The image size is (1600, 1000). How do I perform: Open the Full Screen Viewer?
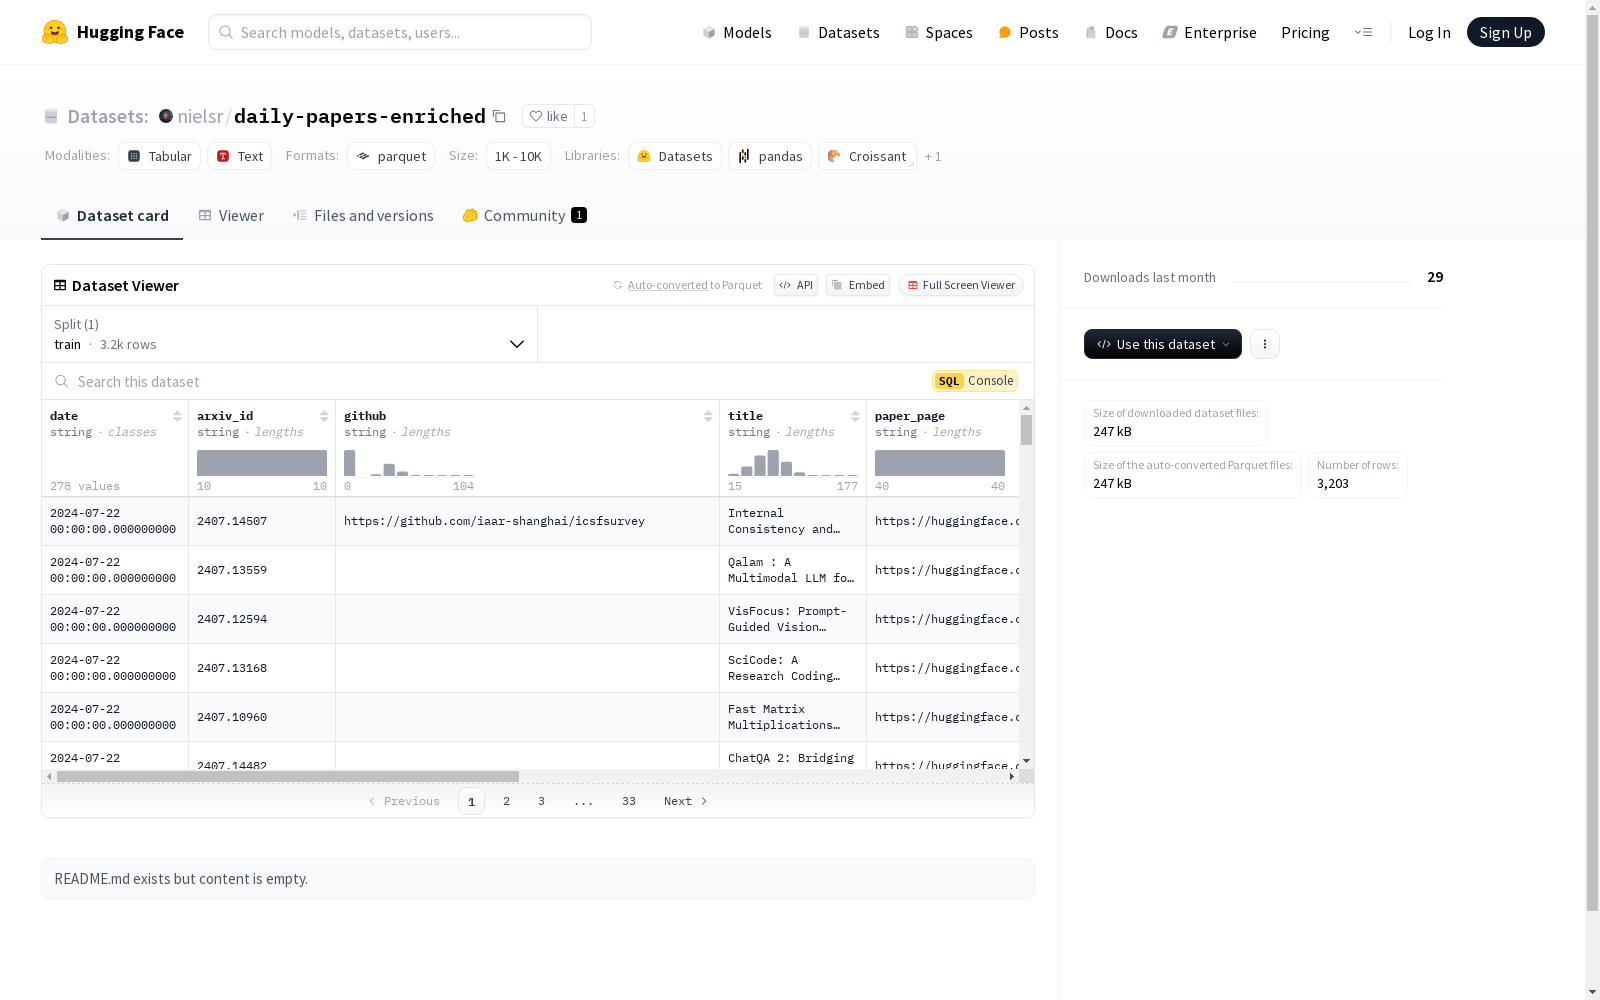pos(961,285)
